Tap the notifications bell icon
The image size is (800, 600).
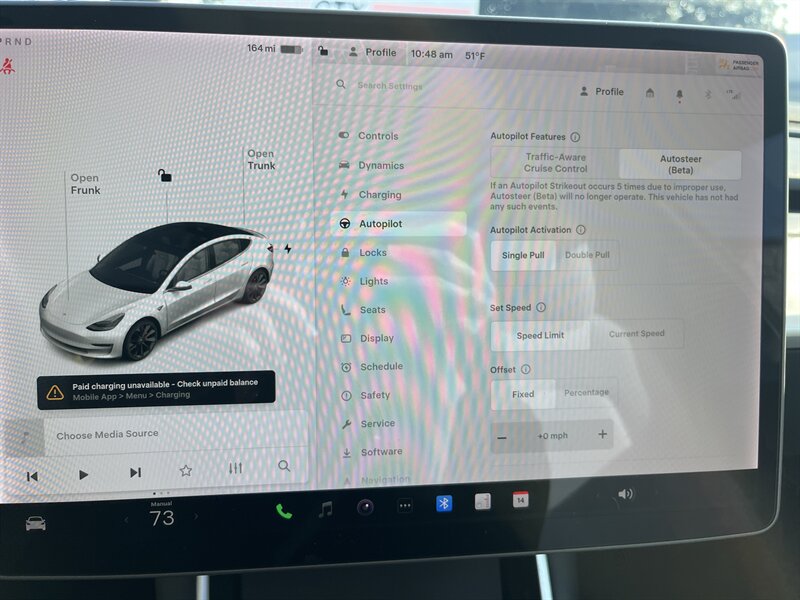(679, 93)
